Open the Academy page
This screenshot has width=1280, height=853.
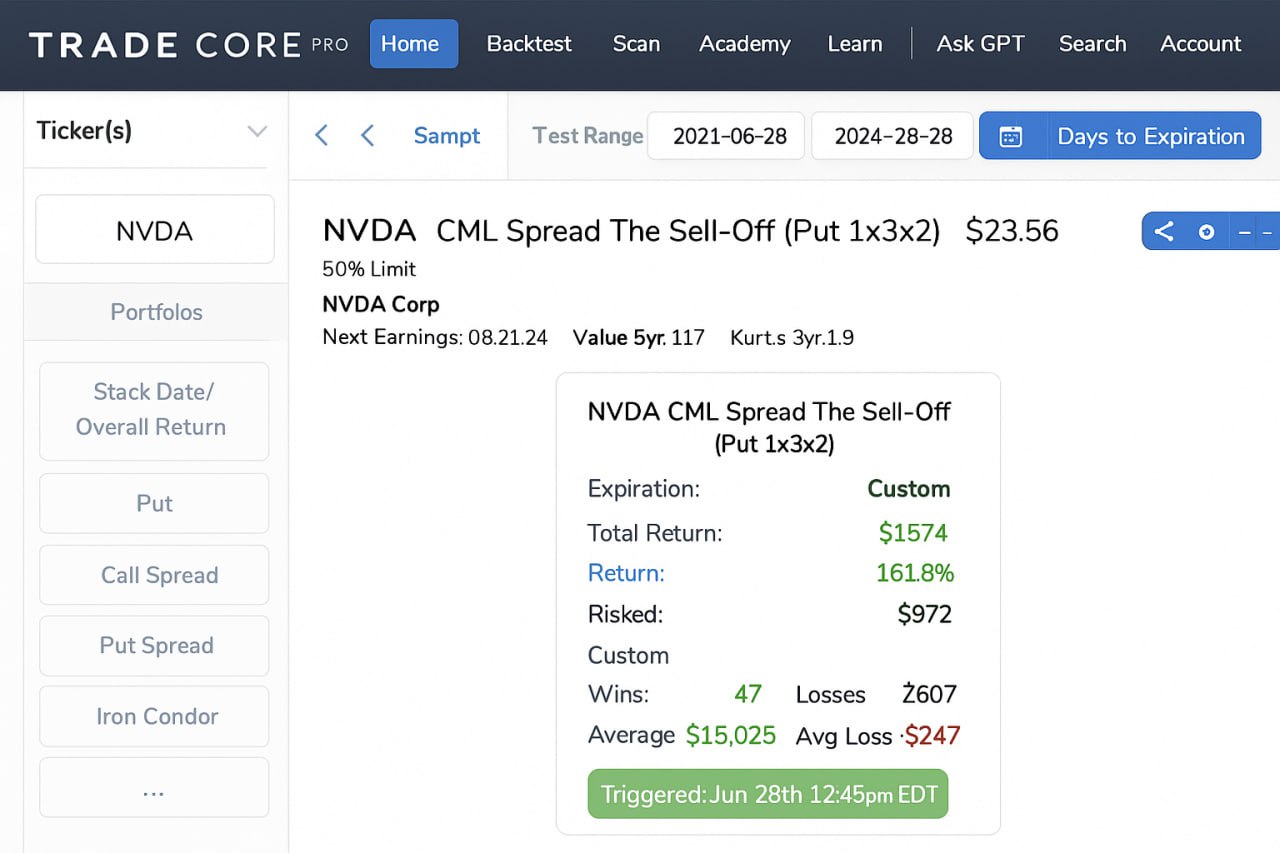[x=744, y=44]
